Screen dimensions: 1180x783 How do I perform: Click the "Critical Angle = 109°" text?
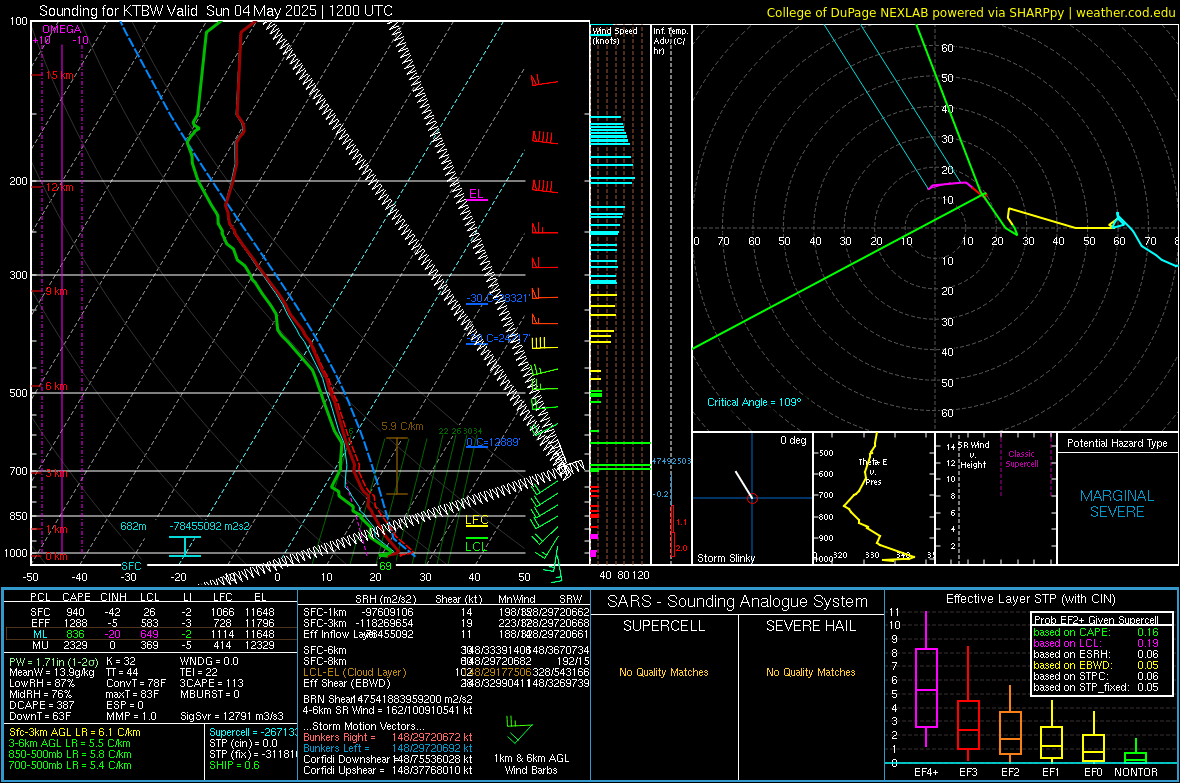pyautogui.click(x=754, y=402)
